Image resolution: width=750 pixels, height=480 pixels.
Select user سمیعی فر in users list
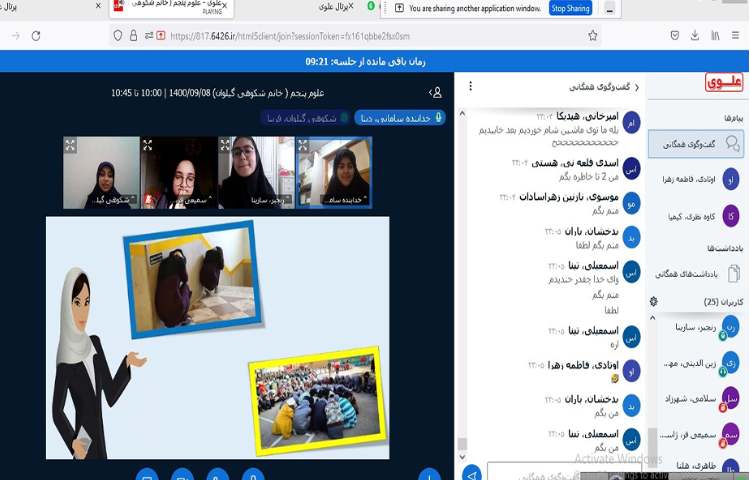click(700, 435)
